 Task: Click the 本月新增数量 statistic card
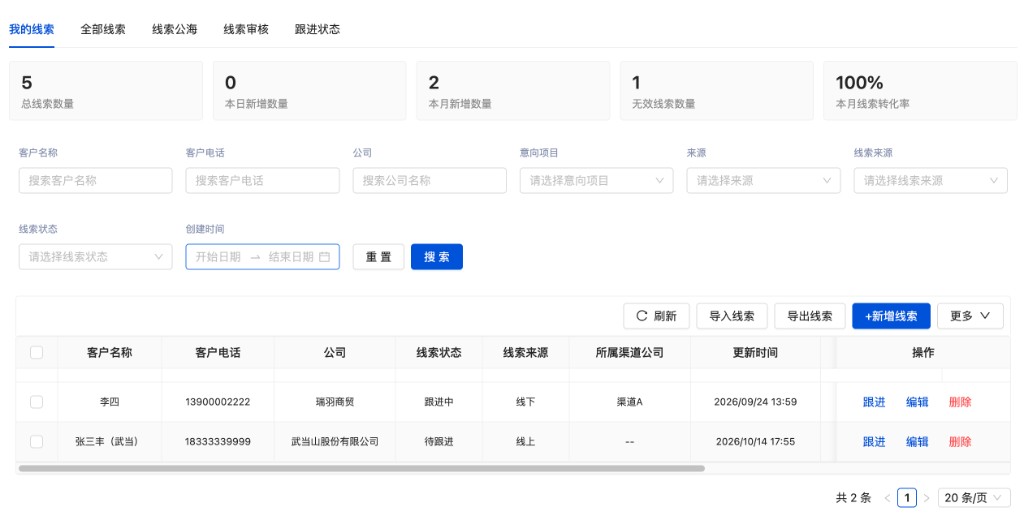[x=513, y=91]
